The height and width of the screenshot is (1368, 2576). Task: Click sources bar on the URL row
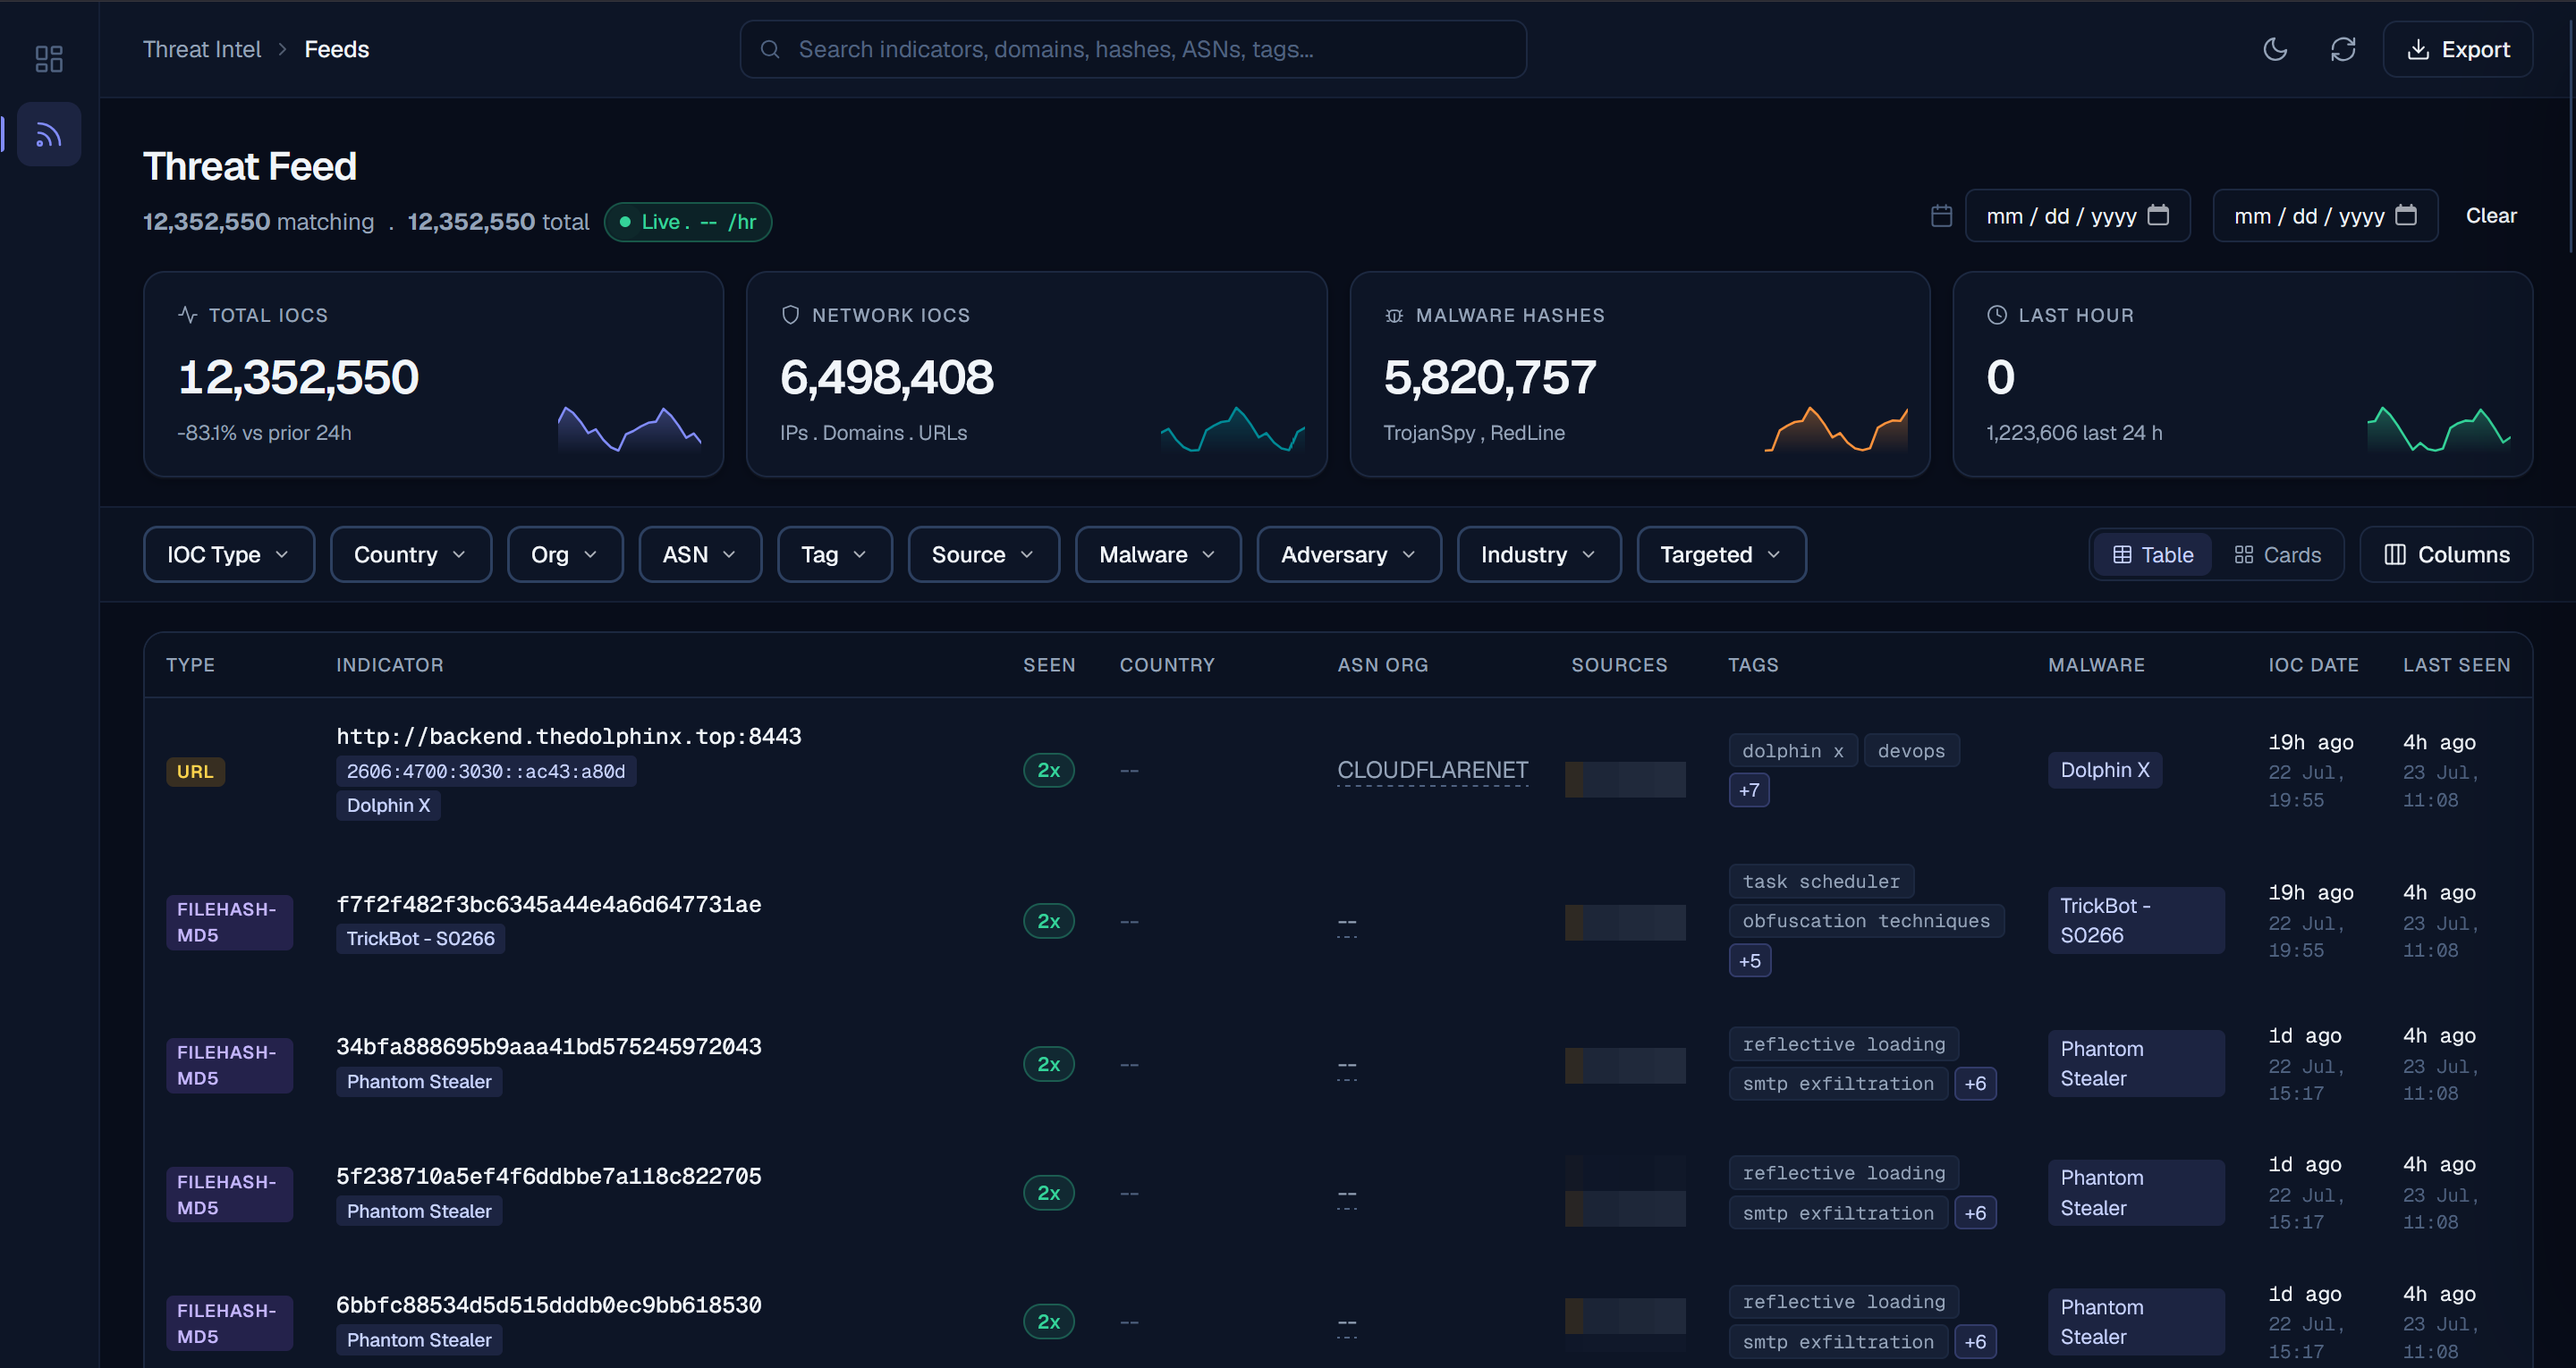pos(1625,779)
